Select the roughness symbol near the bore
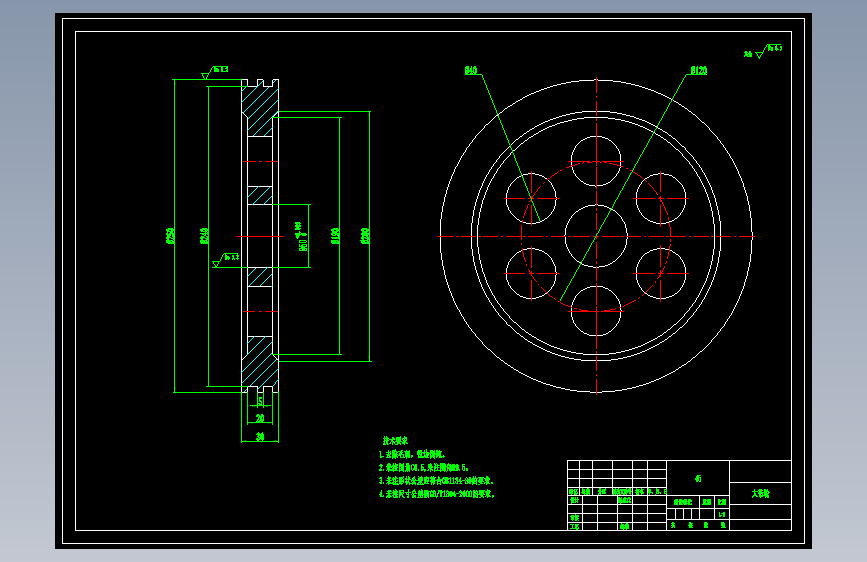 coord(226,260)
